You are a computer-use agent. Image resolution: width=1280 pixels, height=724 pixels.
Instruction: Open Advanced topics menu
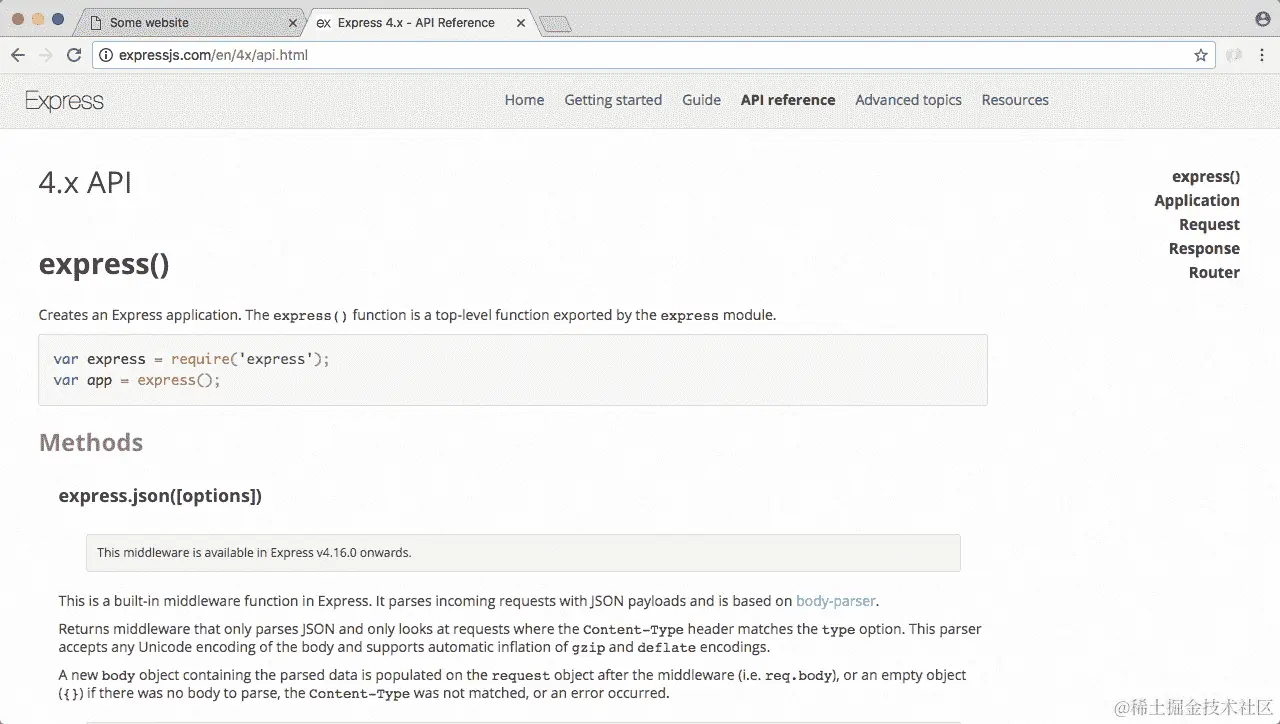[x=908, y=100]
